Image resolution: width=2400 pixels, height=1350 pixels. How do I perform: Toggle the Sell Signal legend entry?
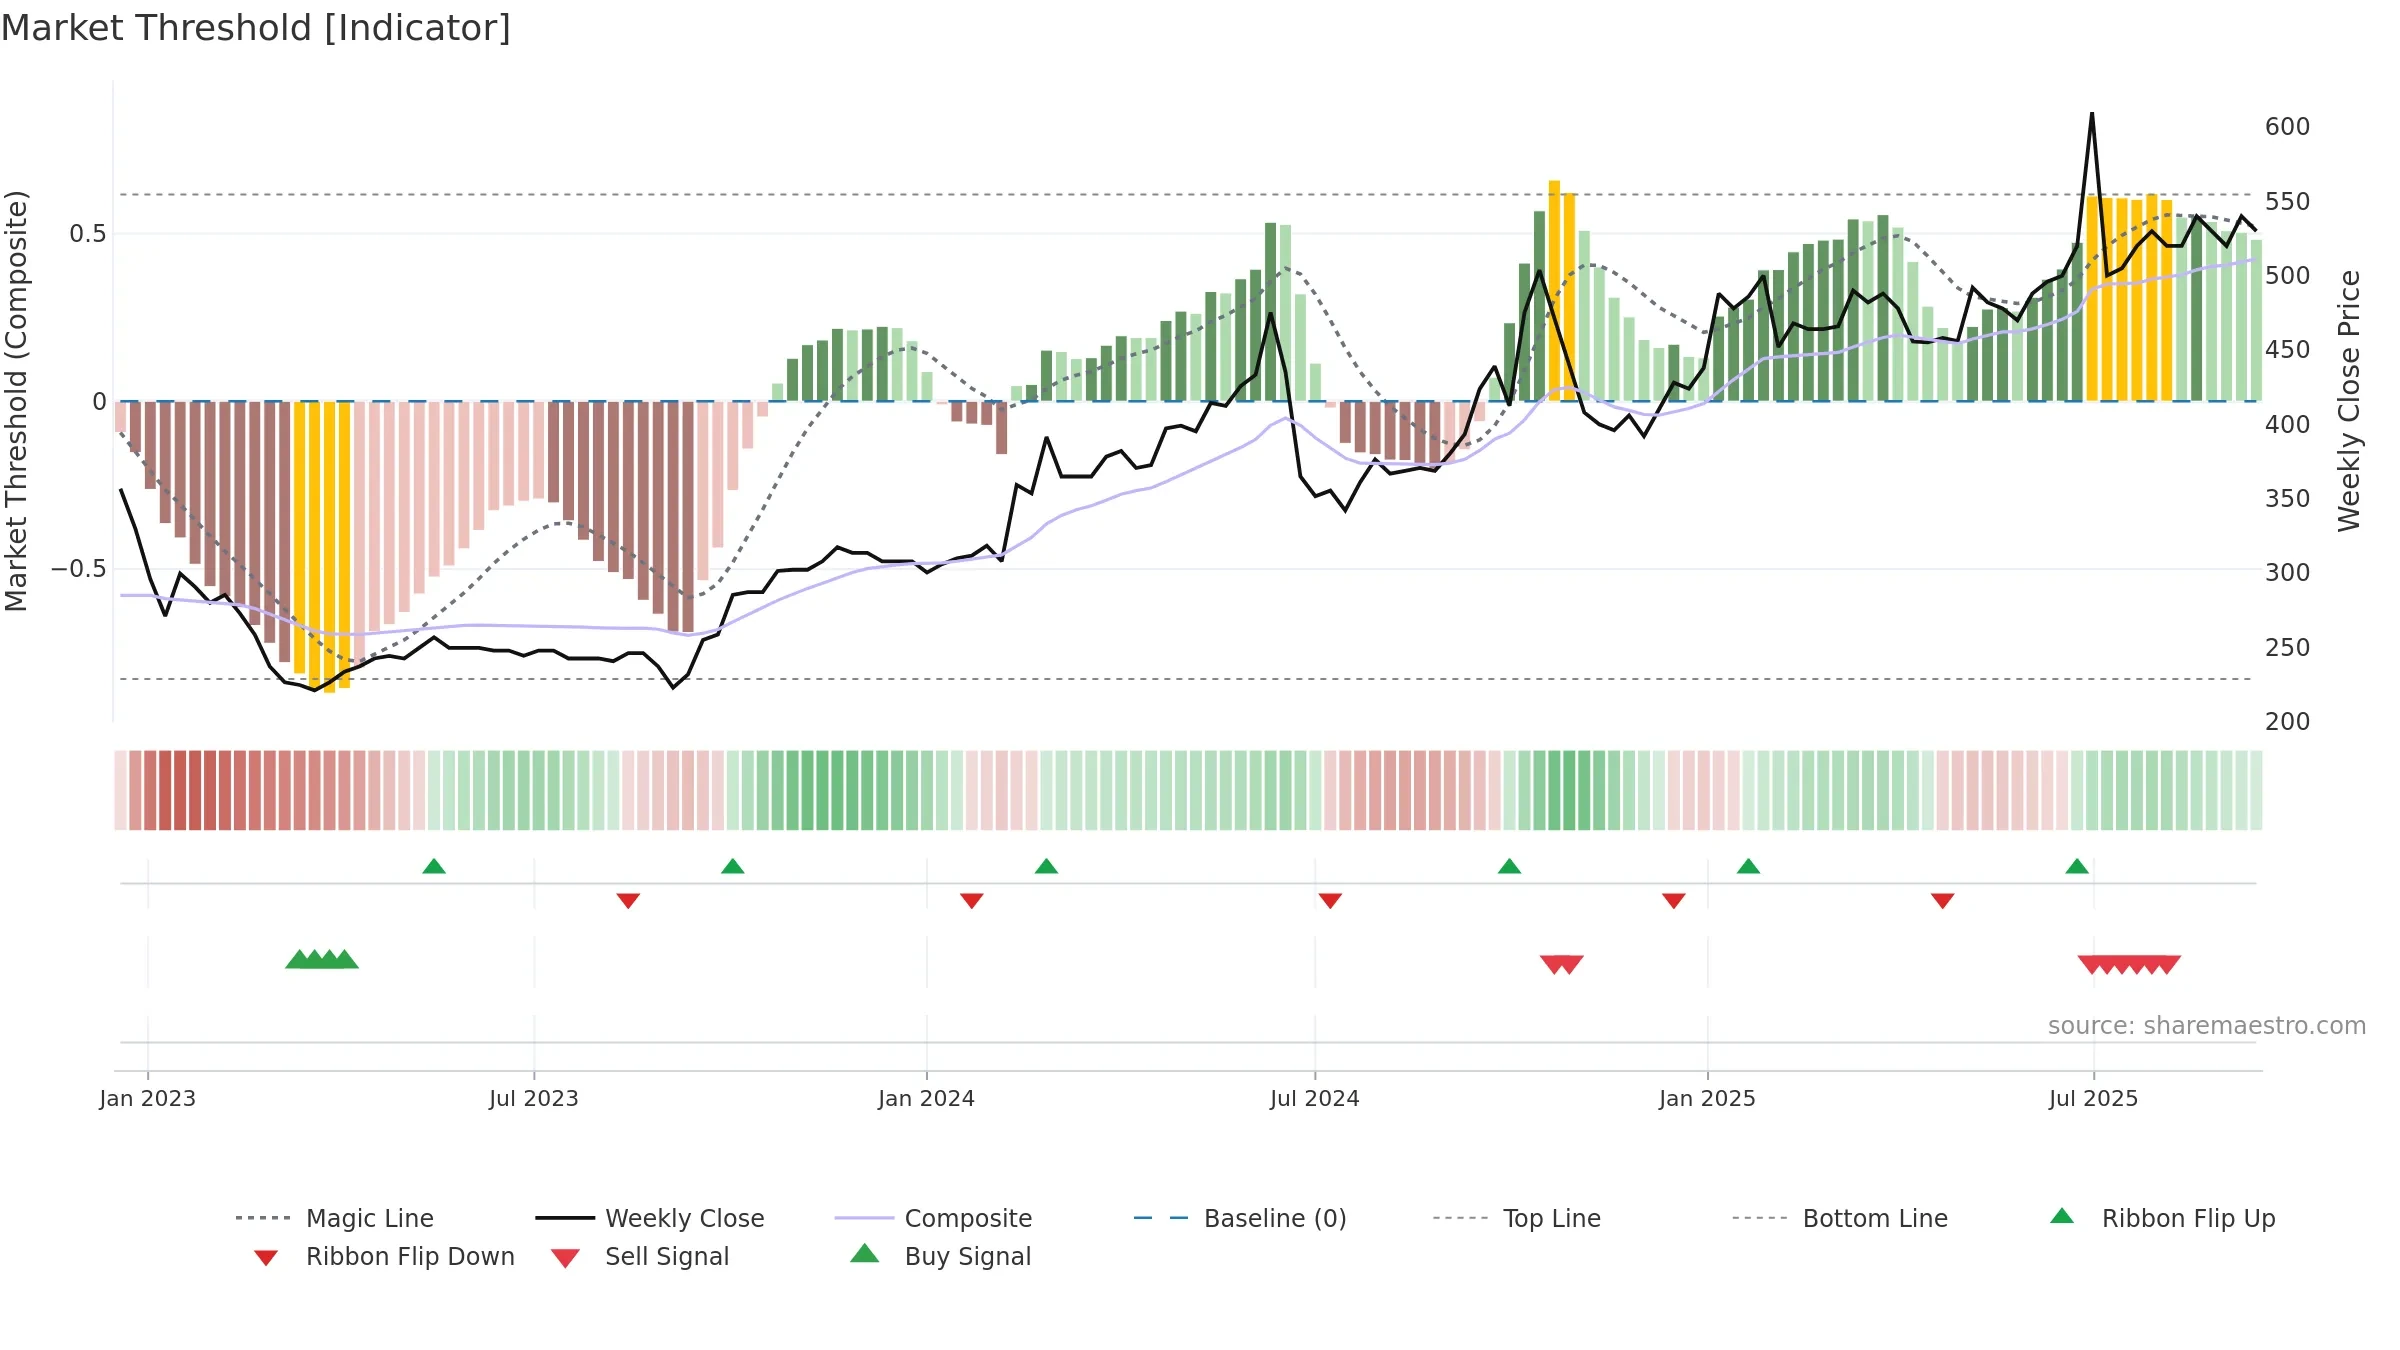(x=640, y=1256)
